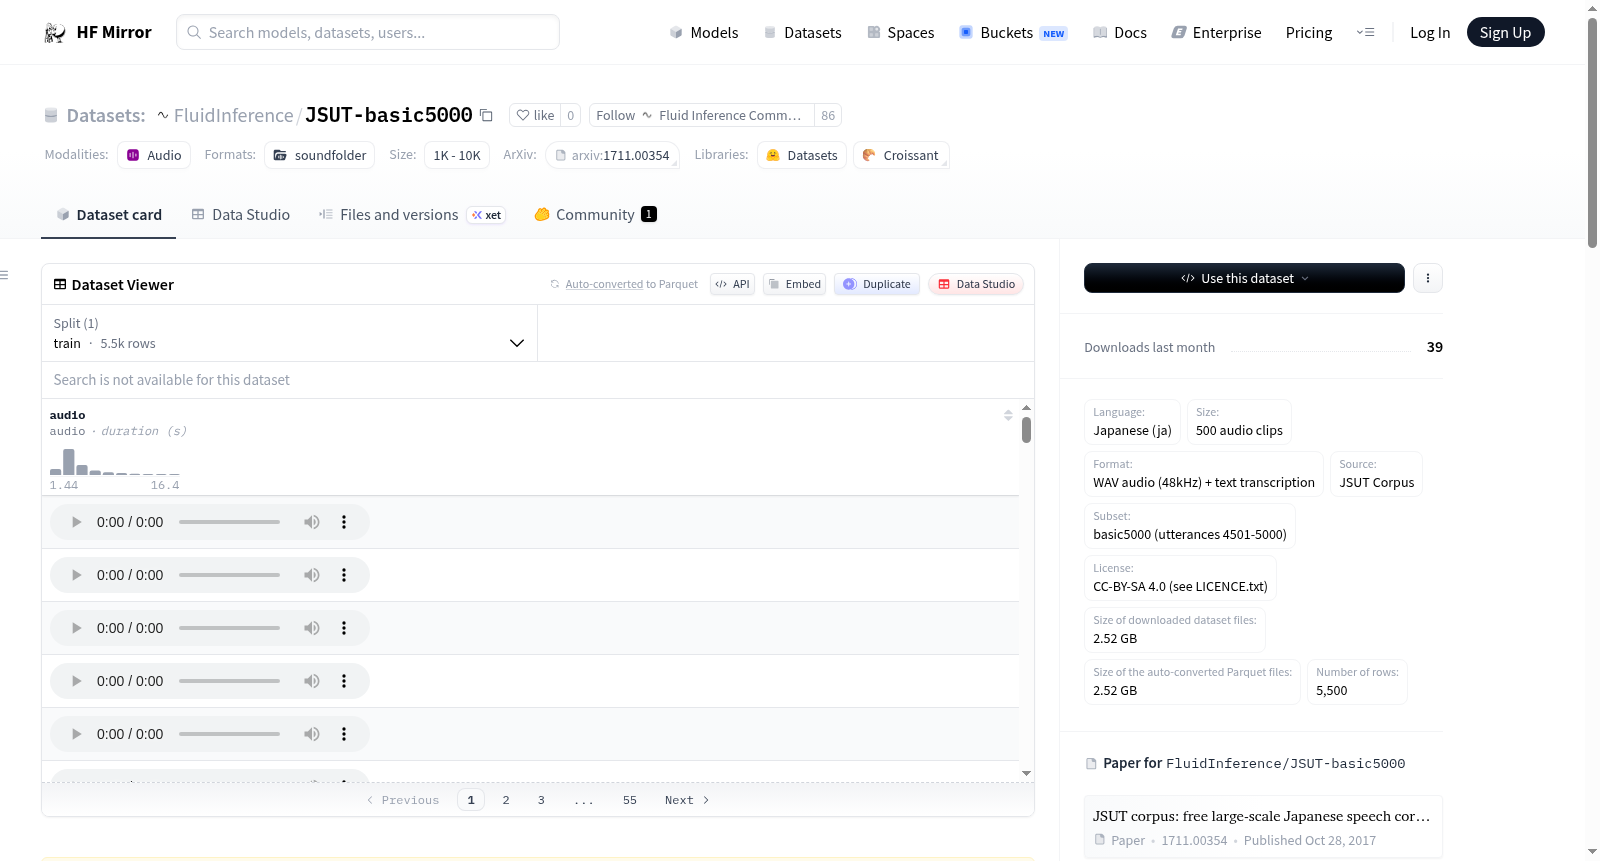1600x861 pixels.
Task: Seek on the first audio progress slider
Action: point(229,522)
